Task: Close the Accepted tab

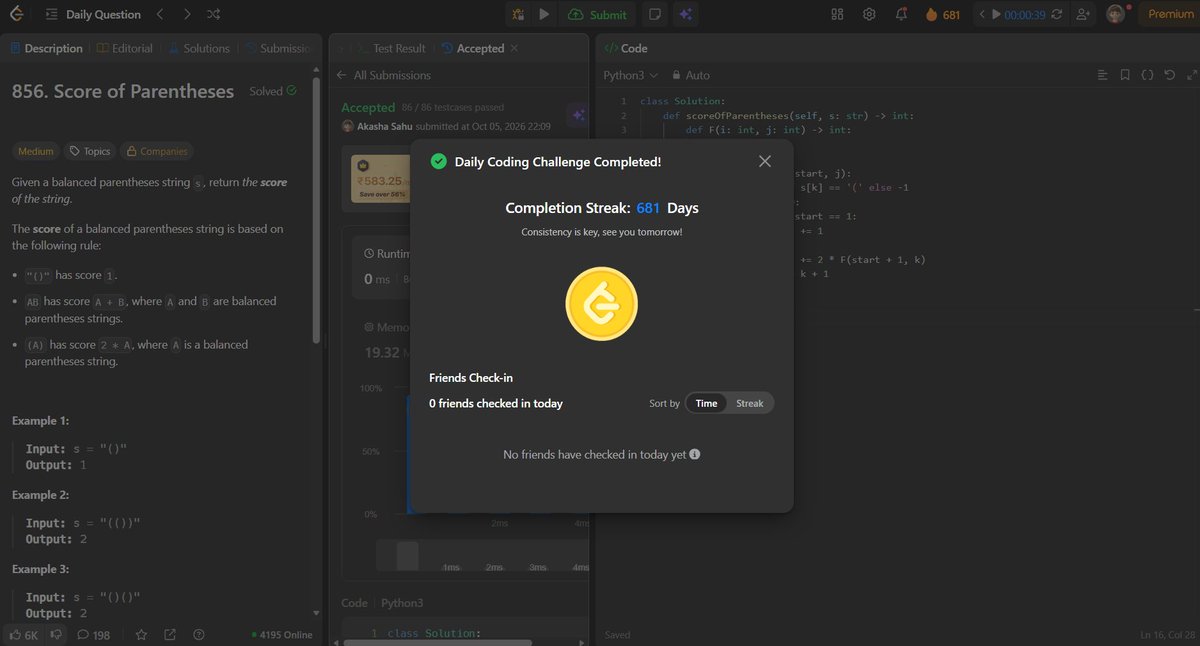Action: tap(514, 48)
